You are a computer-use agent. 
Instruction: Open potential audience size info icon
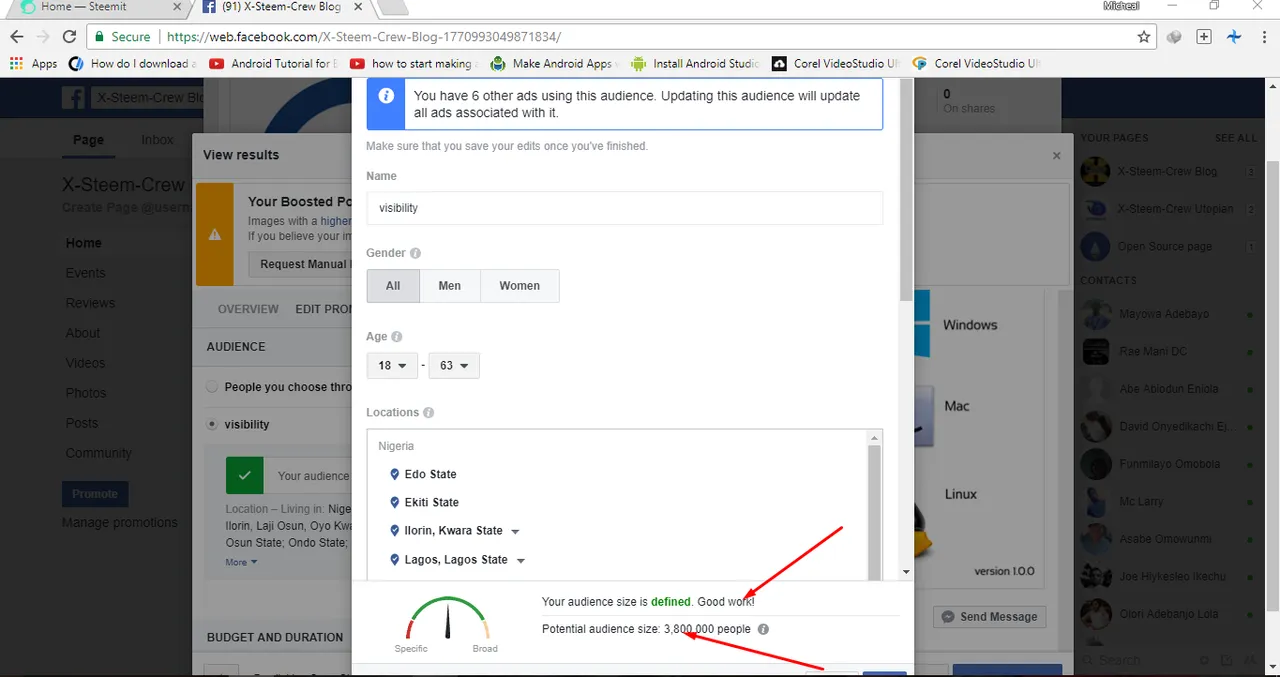click(x=763, y=629)
